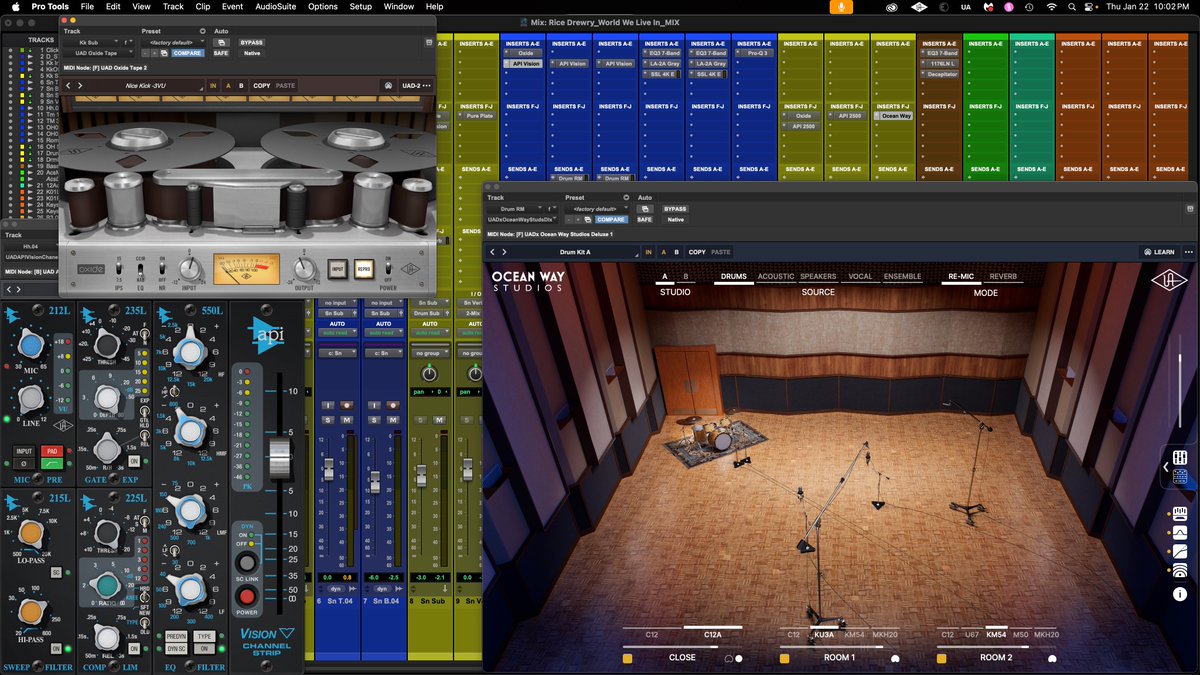Open the Track menu in menu bar
The image size is (1200, 675).
coord(173,7)
